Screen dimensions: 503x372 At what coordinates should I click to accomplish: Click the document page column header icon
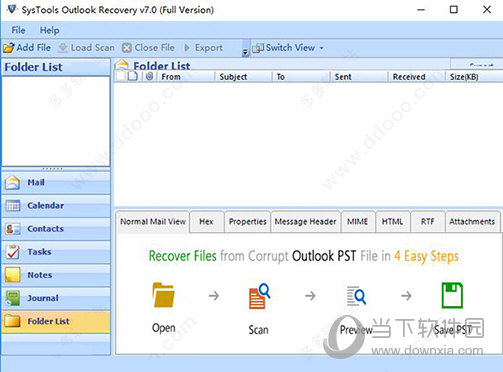(133, 76)
